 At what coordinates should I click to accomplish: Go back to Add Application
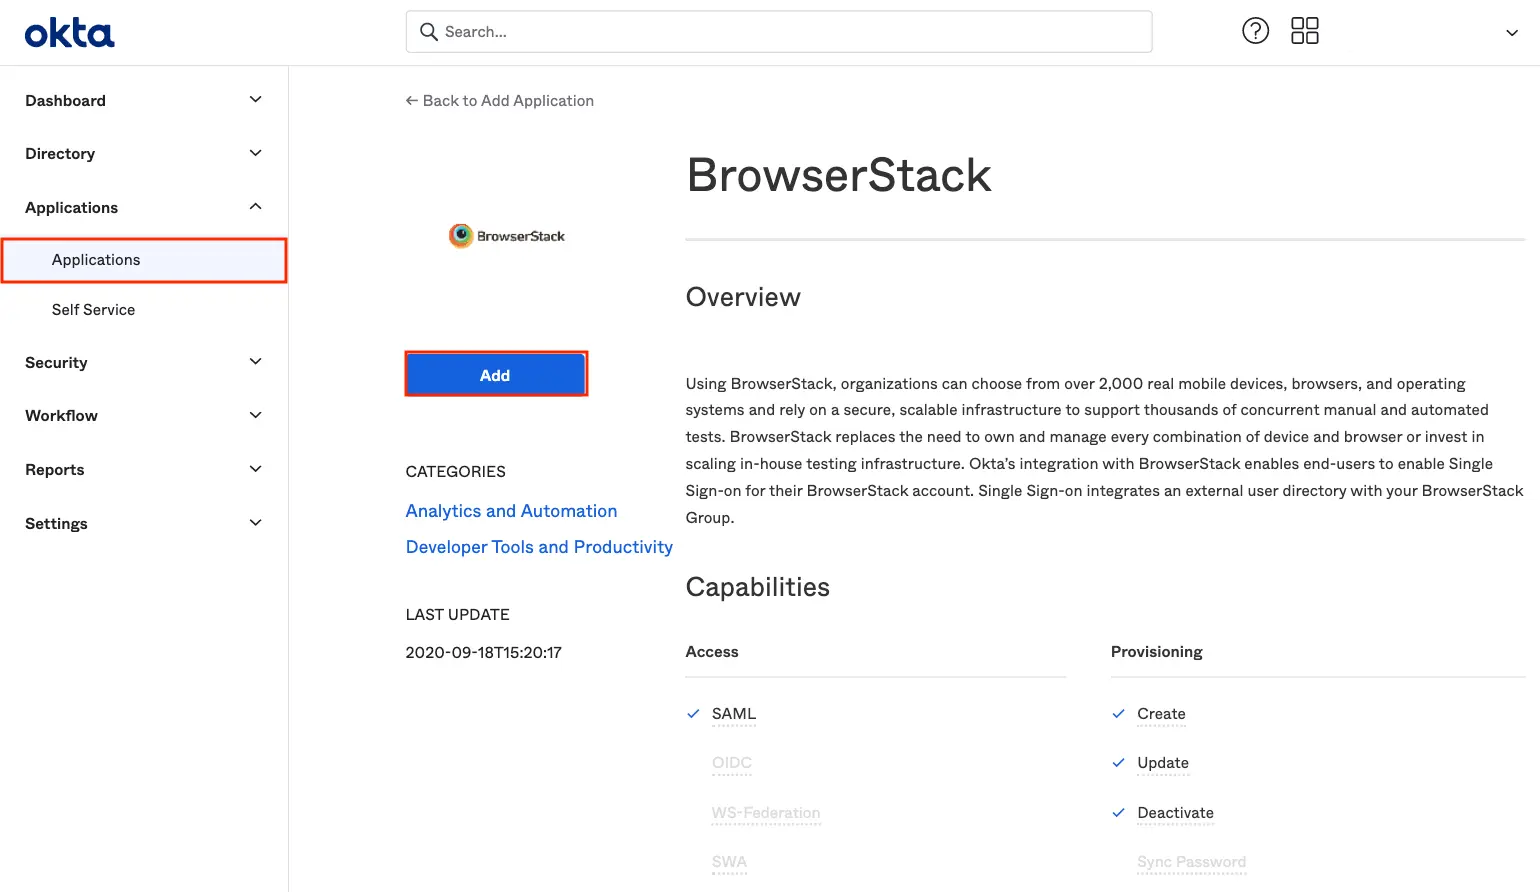coord(499,101)
